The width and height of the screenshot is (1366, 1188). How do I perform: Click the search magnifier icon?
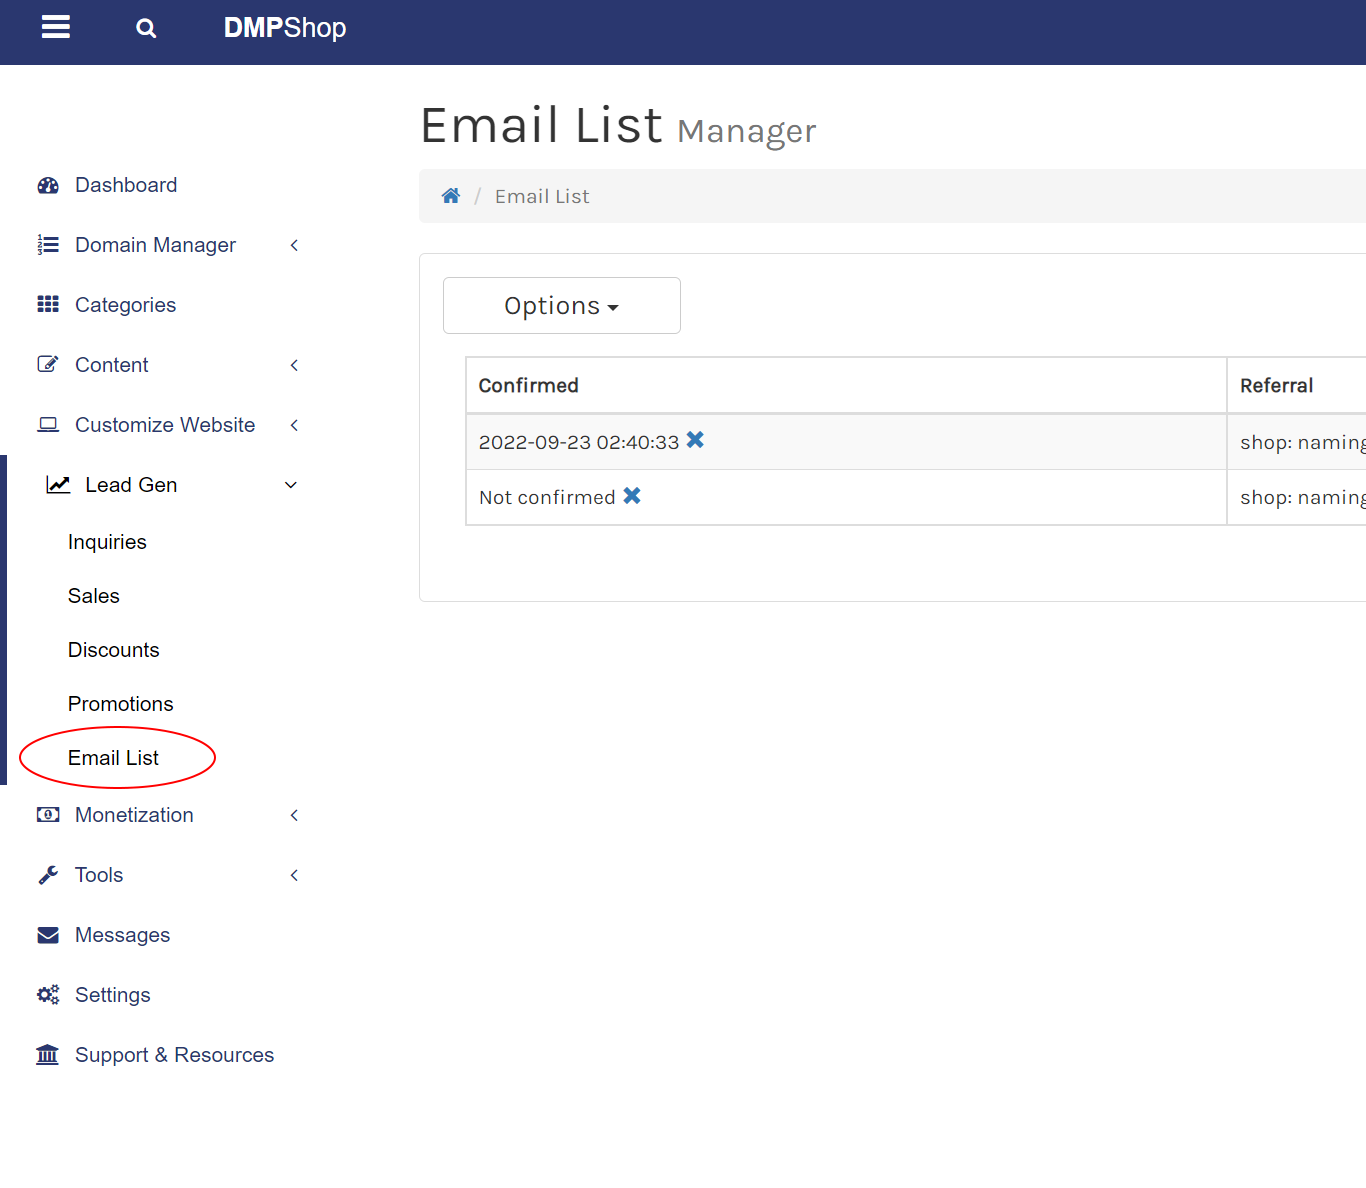click(146, 28)
